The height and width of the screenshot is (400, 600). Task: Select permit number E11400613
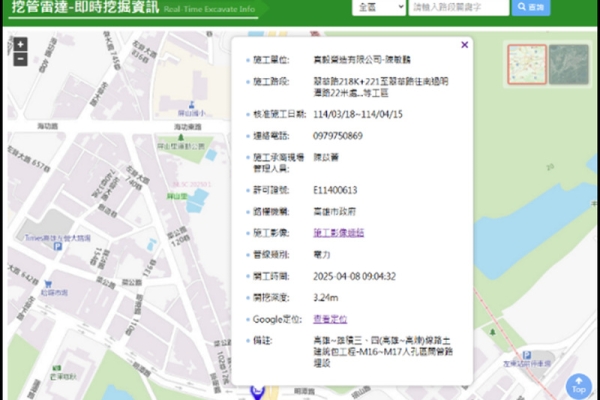[x=335, y=190]
